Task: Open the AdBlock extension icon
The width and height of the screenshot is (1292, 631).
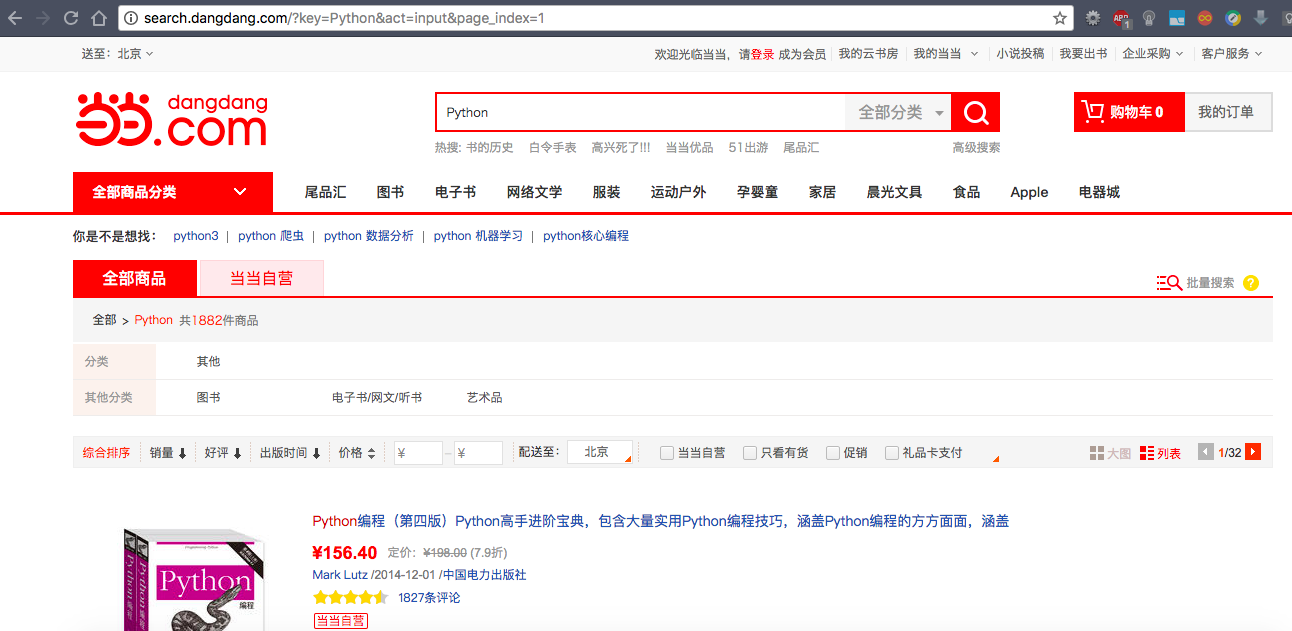Action: pos(1122,18)
